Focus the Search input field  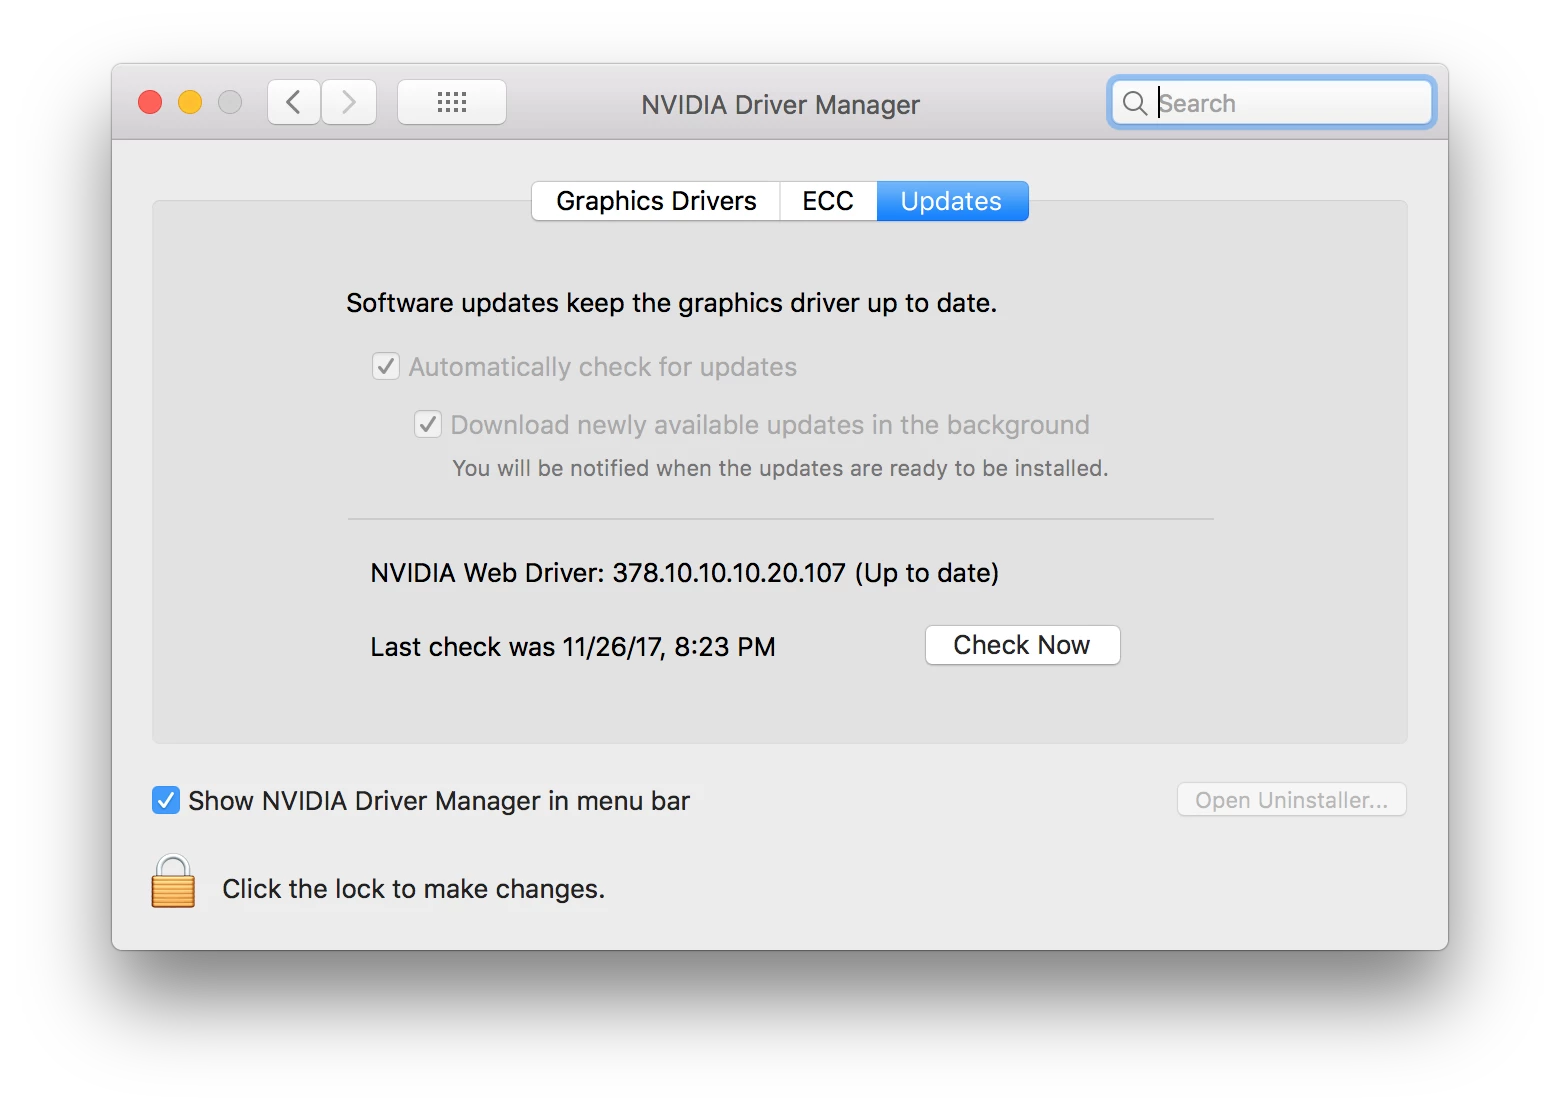pos(1272,103)
